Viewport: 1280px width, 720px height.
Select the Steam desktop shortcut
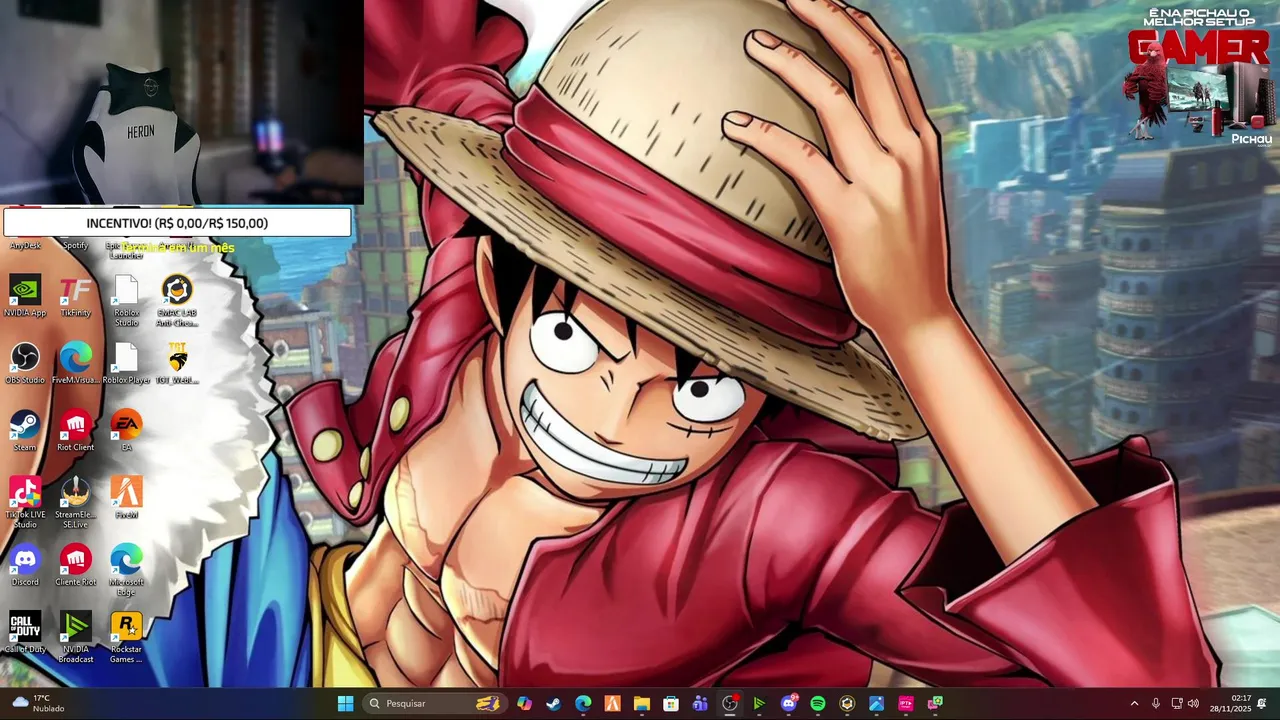(25, 430)
